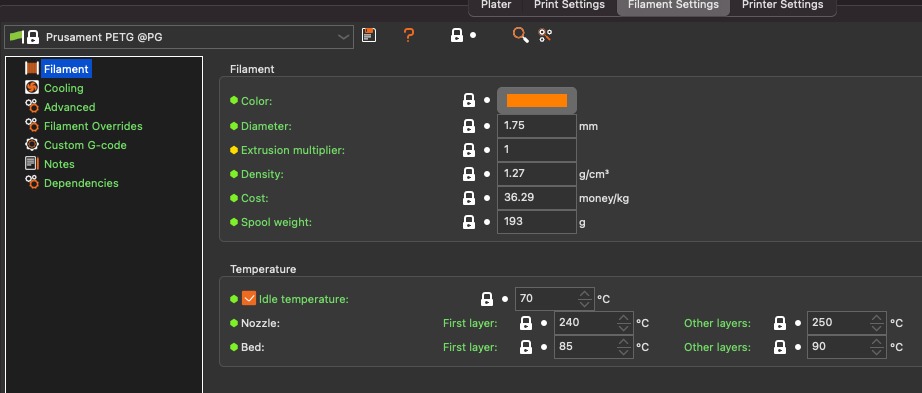Open the Cooling page in sidebar
Screen dimensions: 922x393
tap(64, 88)
